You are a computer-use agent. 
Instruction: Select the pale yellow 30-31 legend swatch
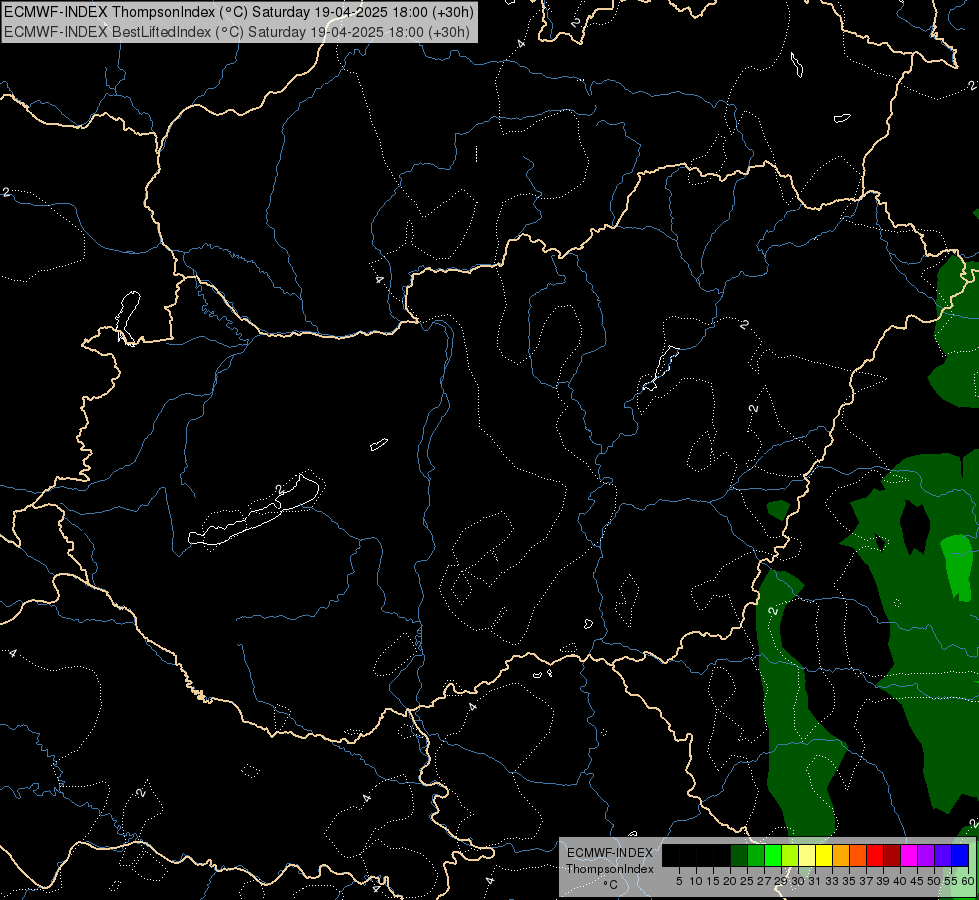[x=807, y=855]
